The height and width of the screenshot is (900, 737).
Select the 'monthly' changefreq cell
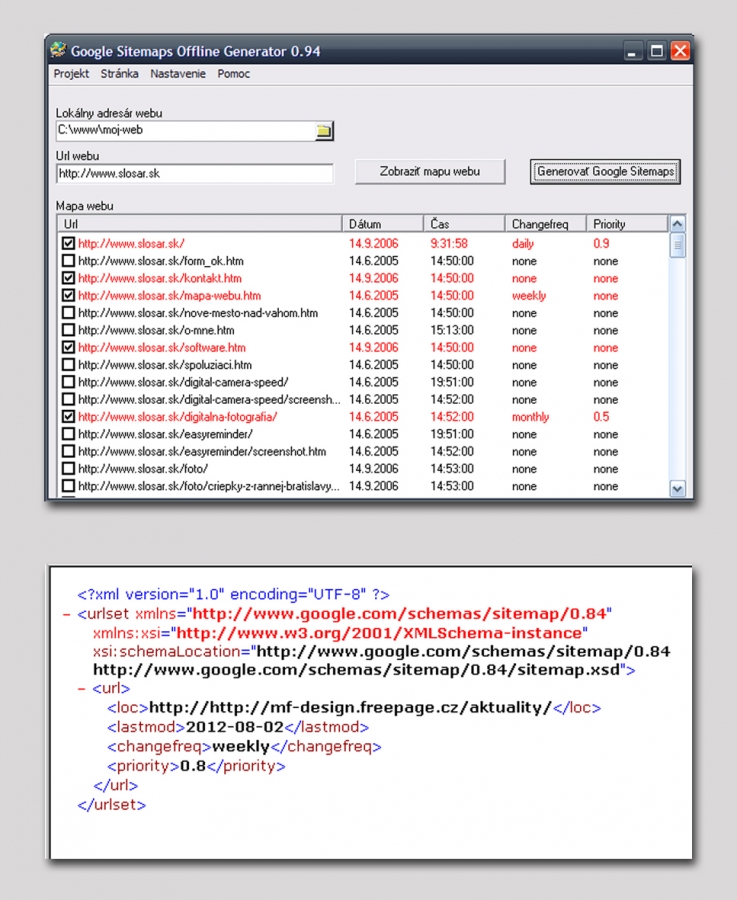[530, 417]
